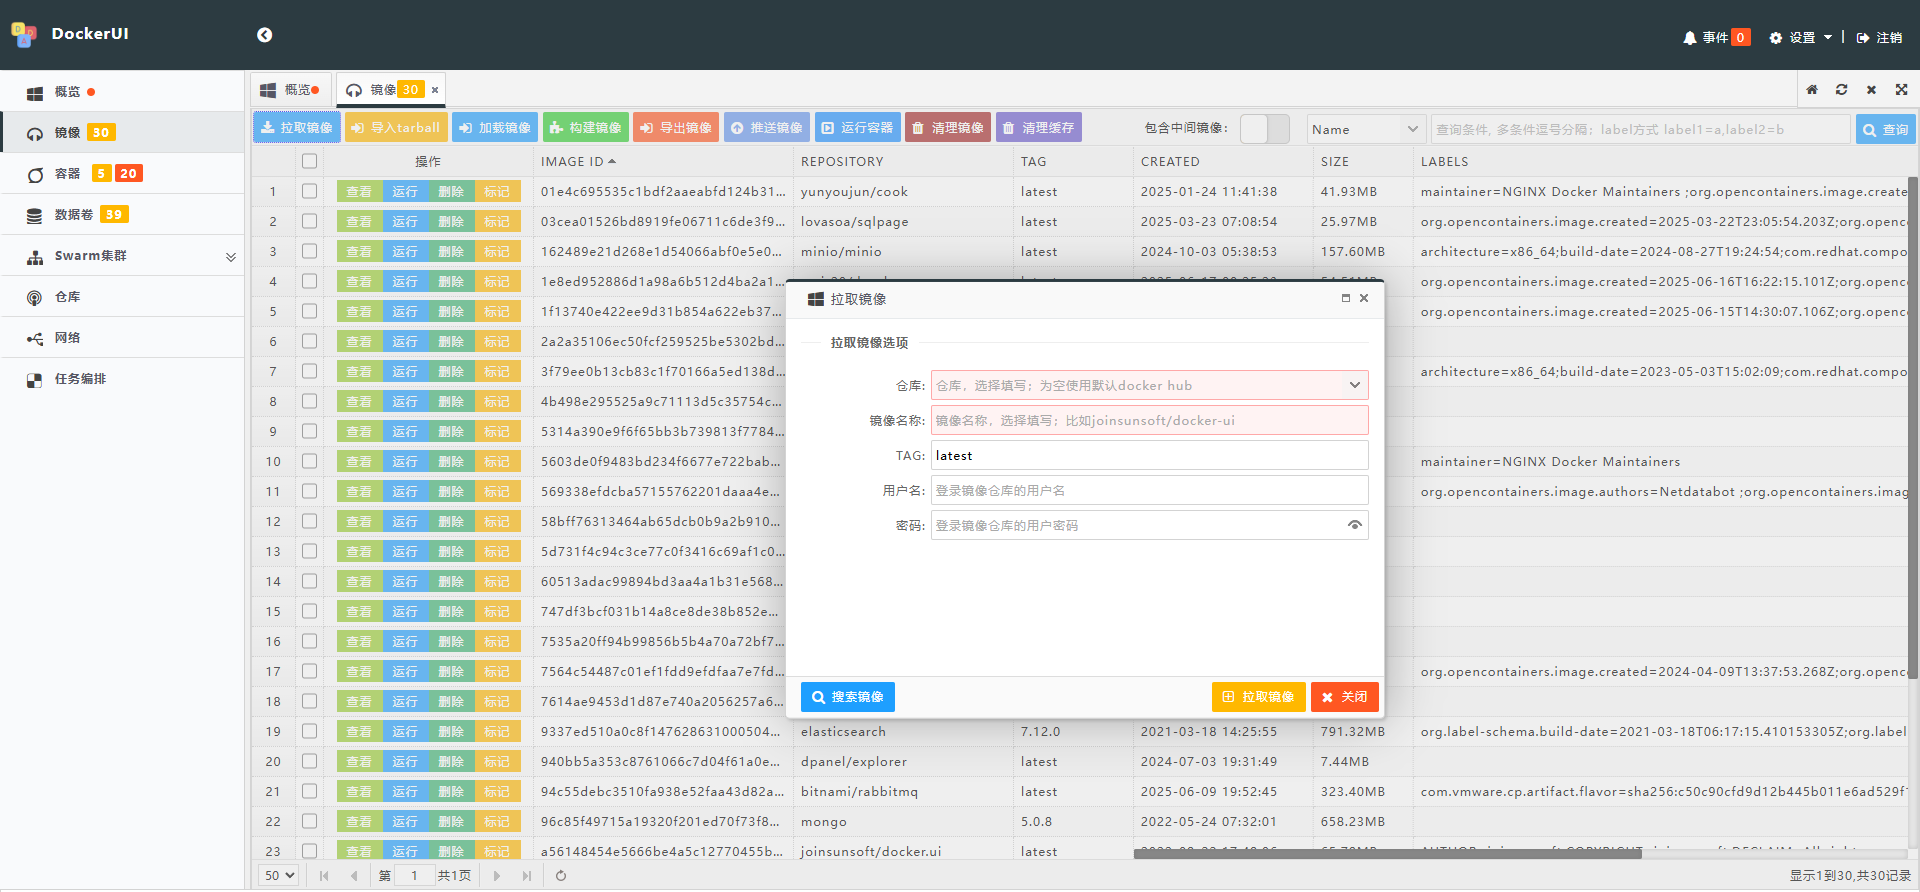The height and width of the screenshot is (892, 1920).
Task: Click the home icon in tab bar
Action: (x=1811, y=90)
